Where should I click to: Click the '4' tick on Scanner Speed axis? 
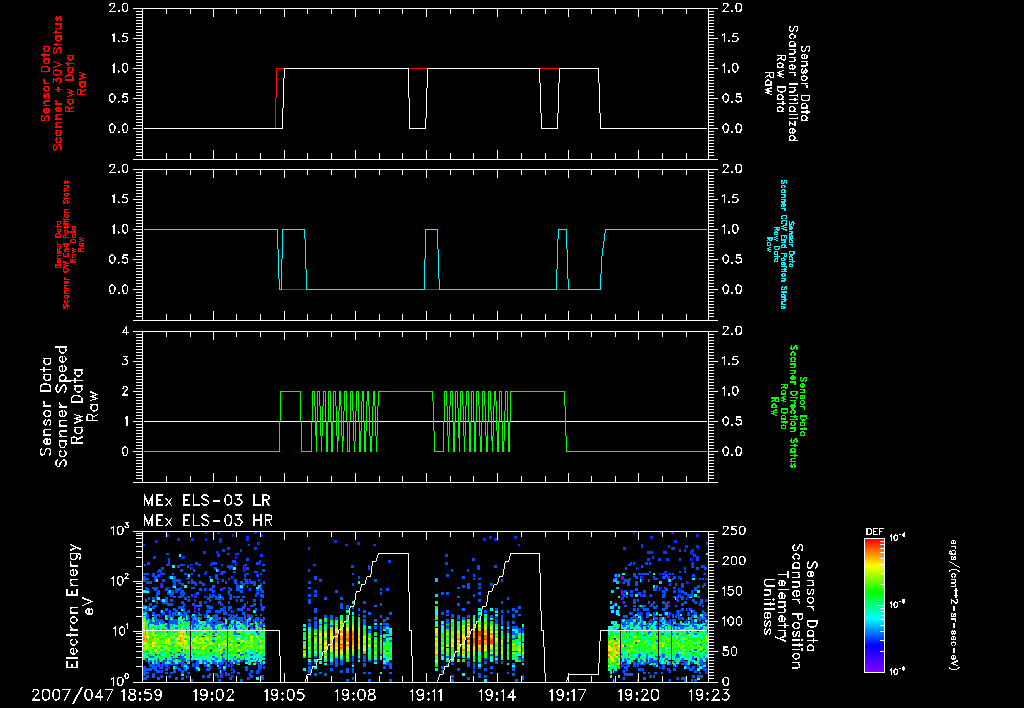[125, 331]
